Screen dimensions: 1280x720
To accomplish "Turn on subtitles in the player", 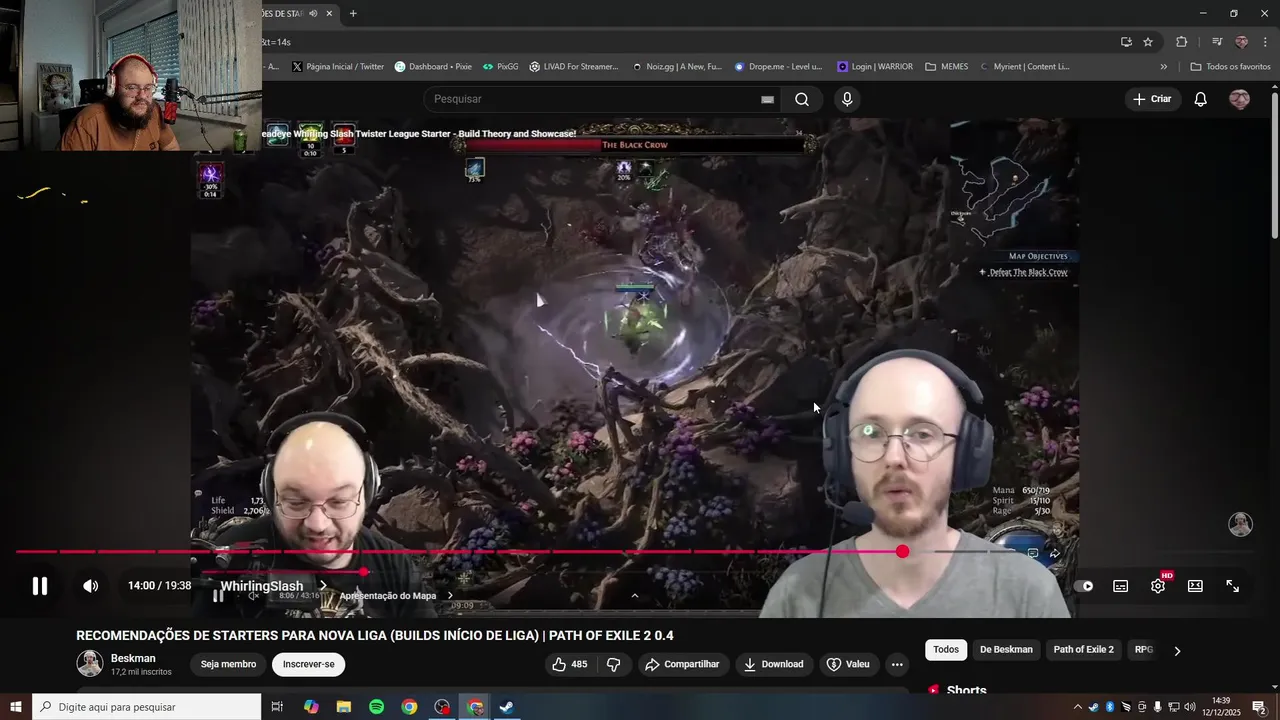I will coord(1121,586).
